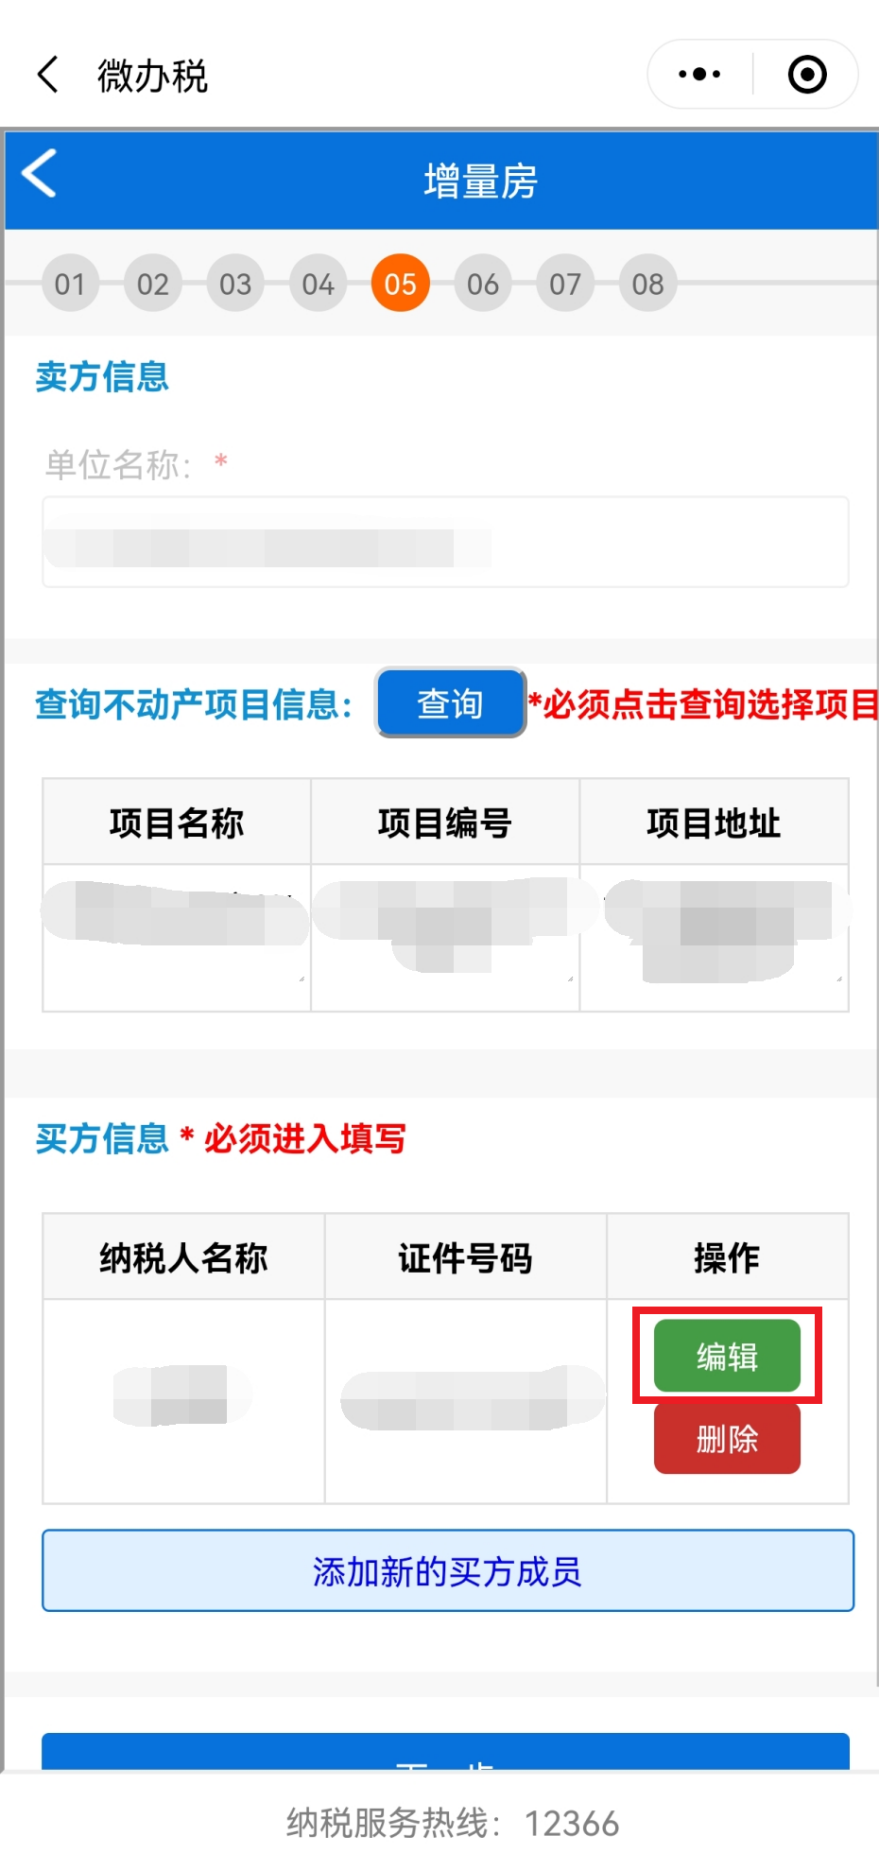
Task: Open the mini program three-dots menu
Action: [x=699, y=74]
